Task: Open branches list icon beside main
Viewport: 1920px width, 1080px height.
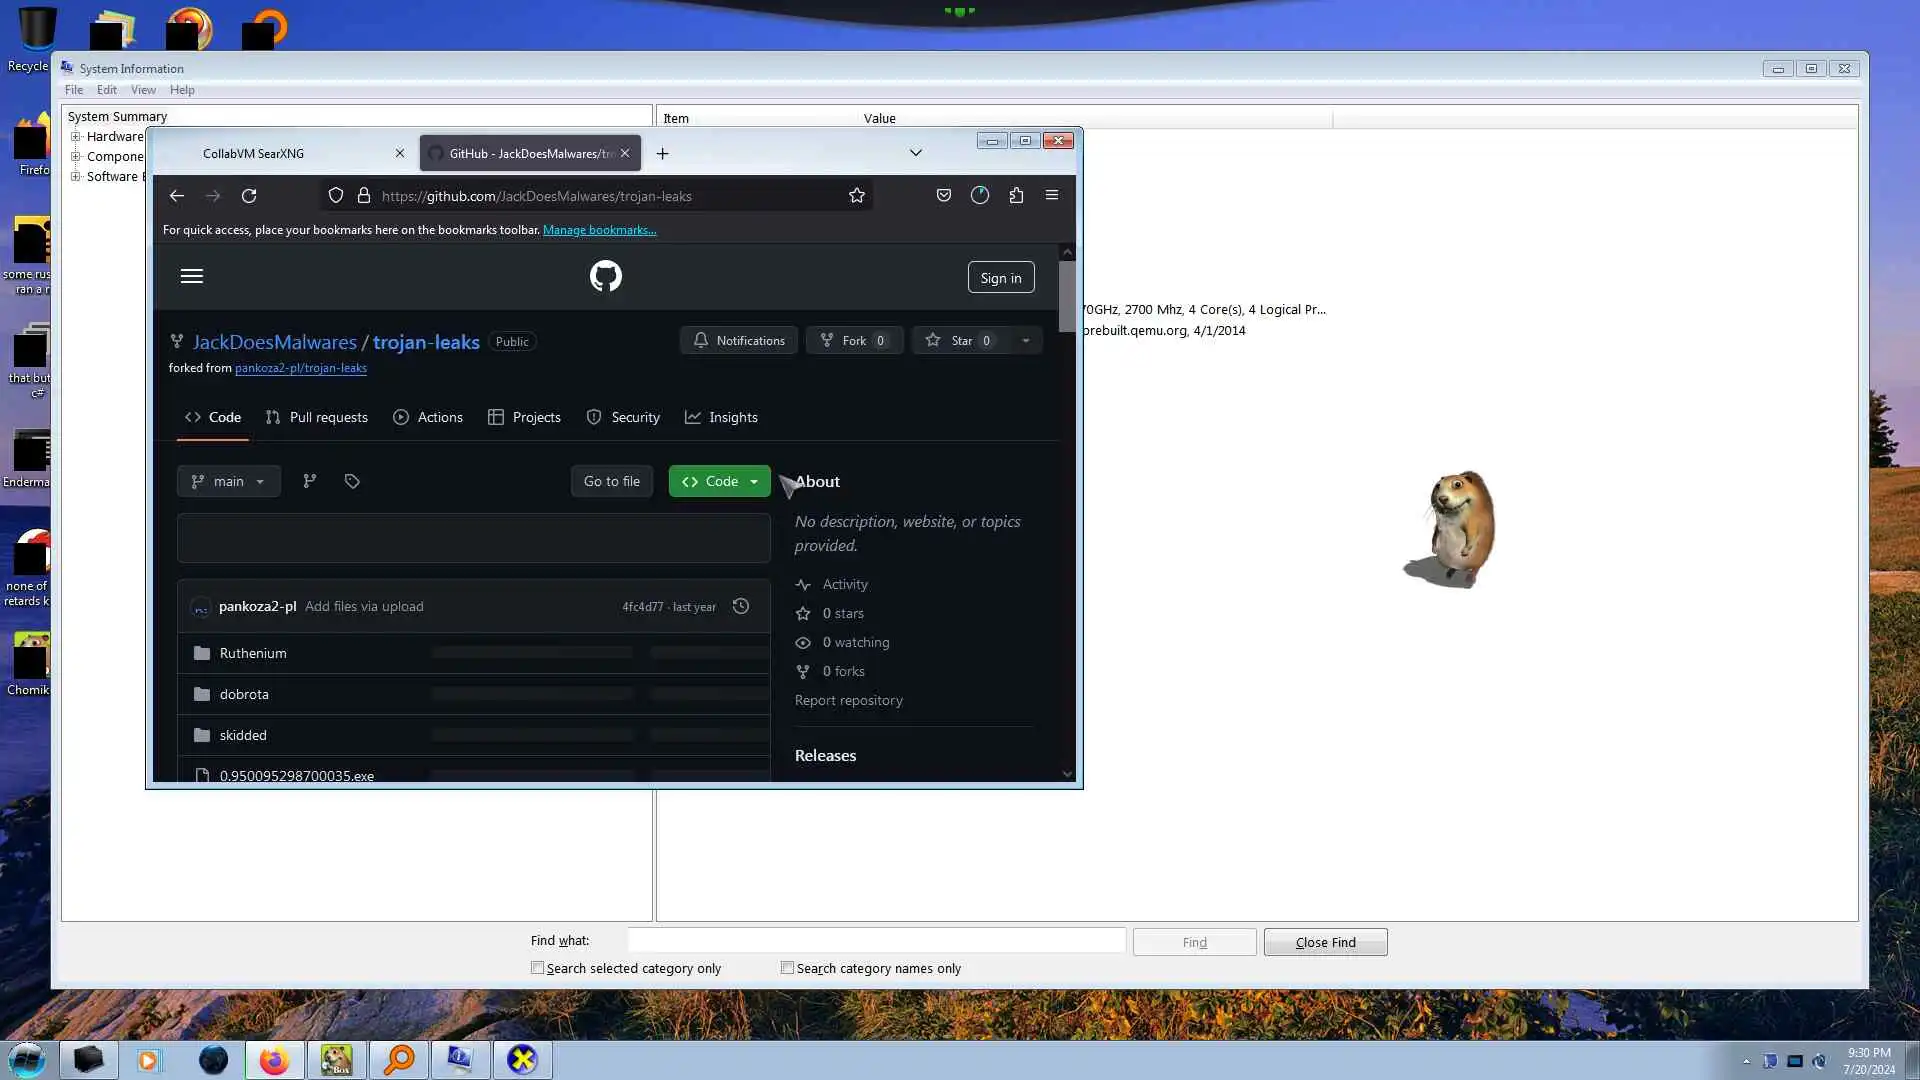Action: pos(310,482)
